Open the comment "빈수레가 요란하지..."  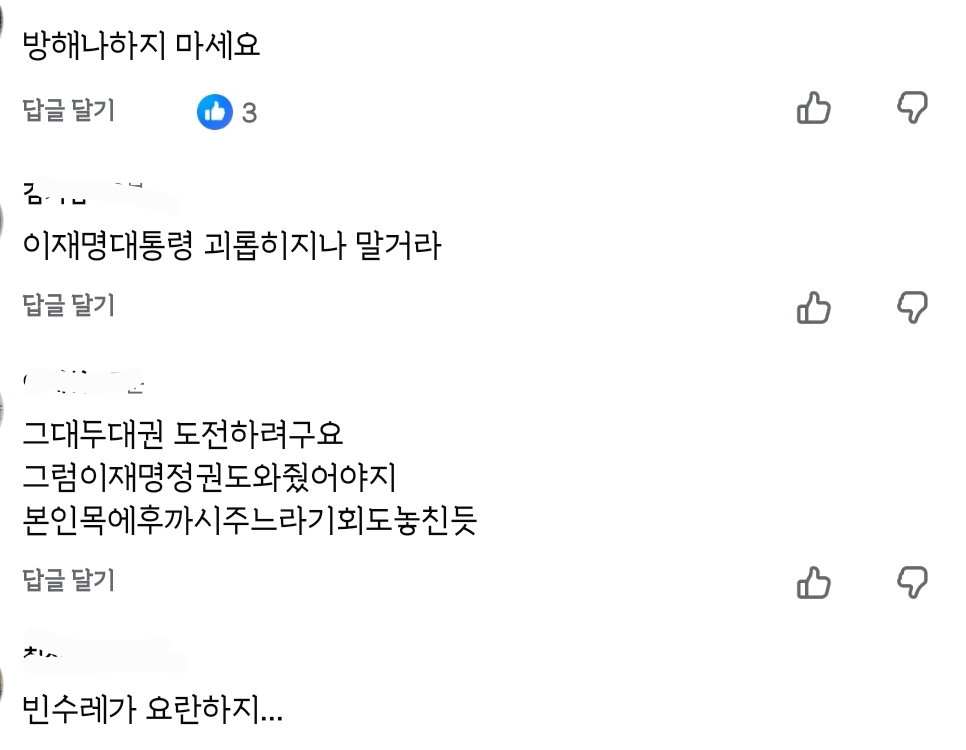[152, 708]
